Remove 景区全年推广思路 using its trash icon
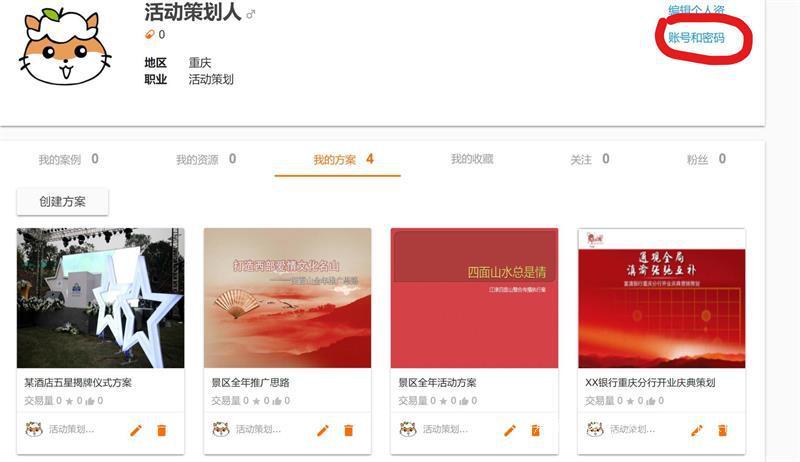This screenshot has height=462, width=800. pyautogui.click(x=348, y=430)
